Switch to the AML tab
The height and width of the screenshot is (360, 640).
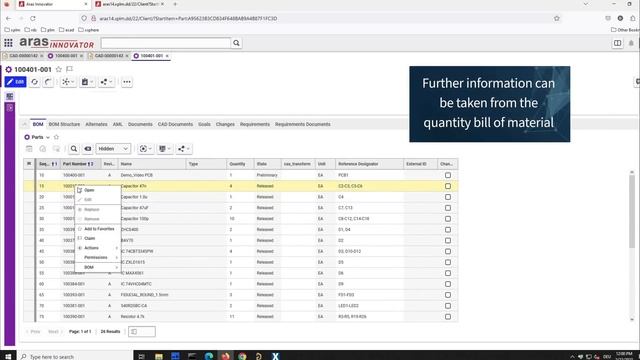(x=118, y=124)
